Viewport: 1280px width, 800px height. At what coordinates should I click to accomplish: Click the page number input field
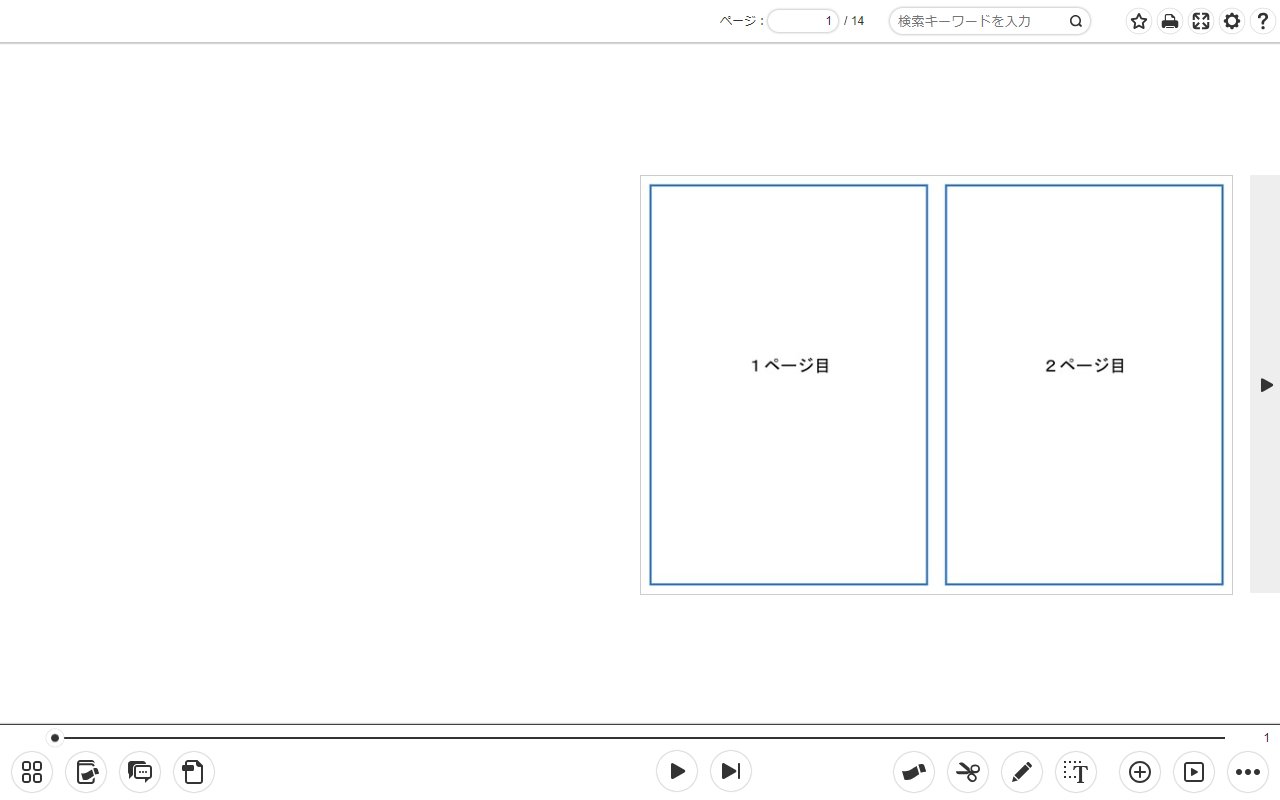[803, 21]
